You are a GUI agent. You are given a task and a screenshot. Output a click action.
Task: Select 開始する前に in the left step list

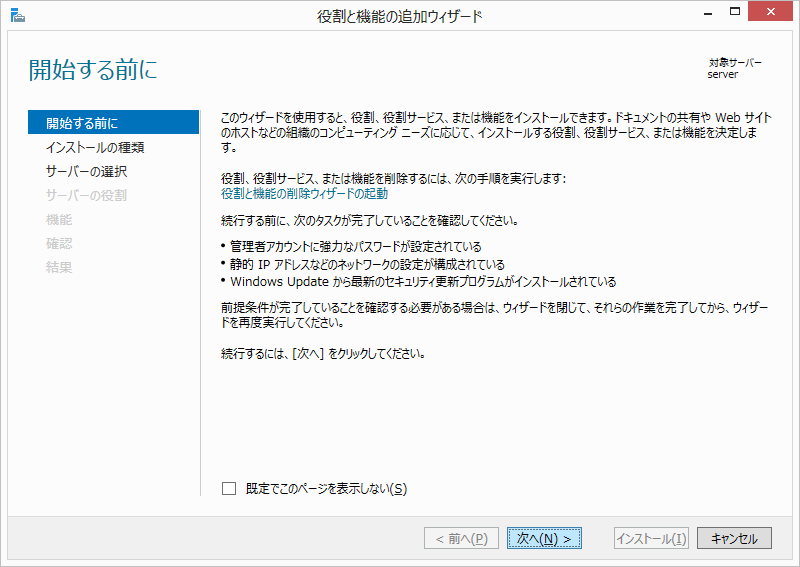[x=82, y=123]
